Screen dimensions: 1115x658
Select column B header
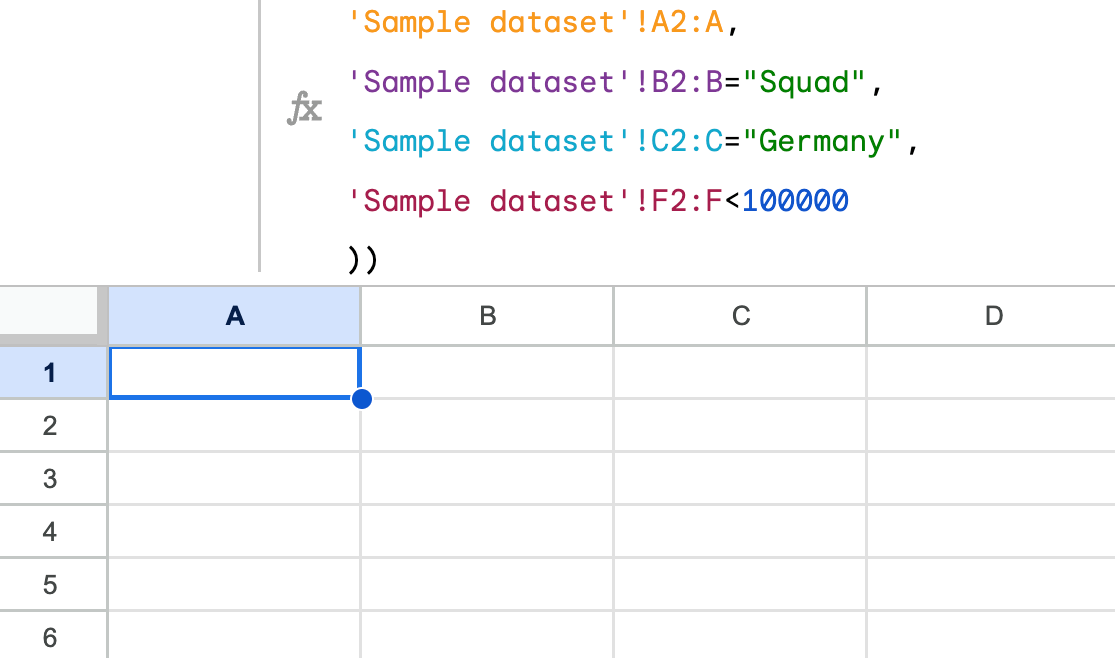(x=487, y=316)
